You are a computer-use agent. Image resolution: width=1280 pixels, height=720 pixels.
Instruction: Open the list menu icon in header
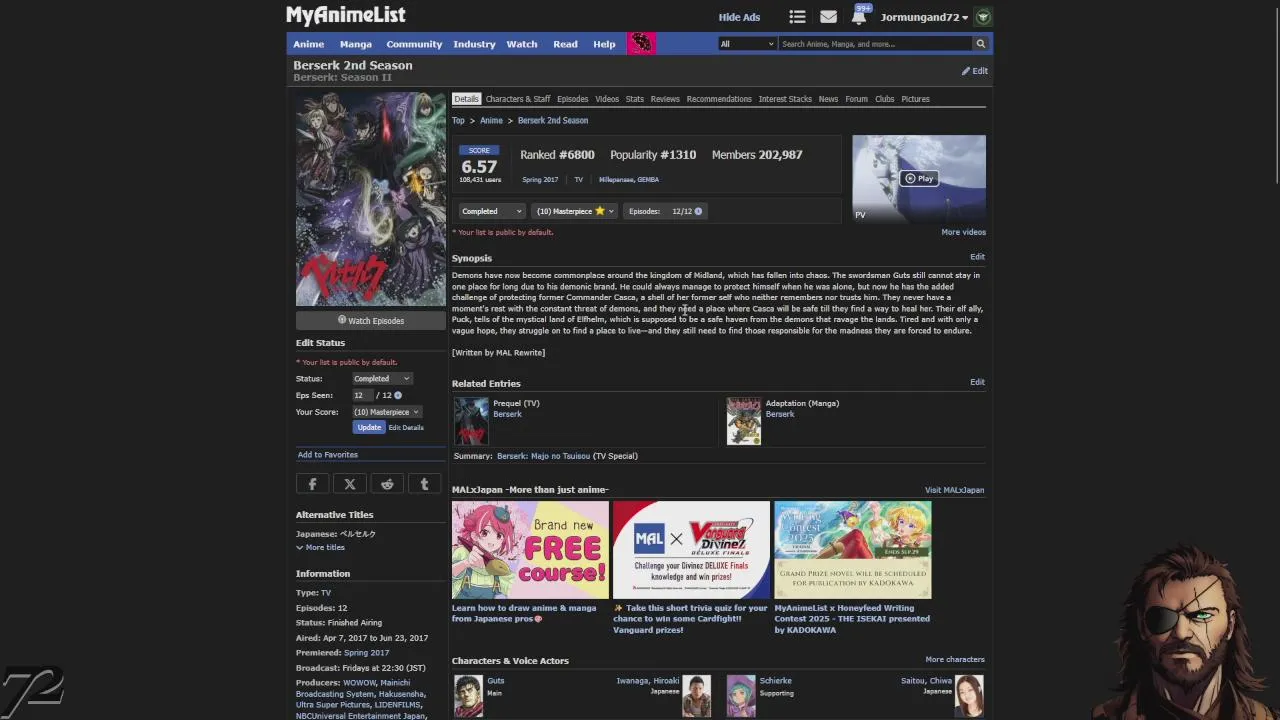click(797, 17)
